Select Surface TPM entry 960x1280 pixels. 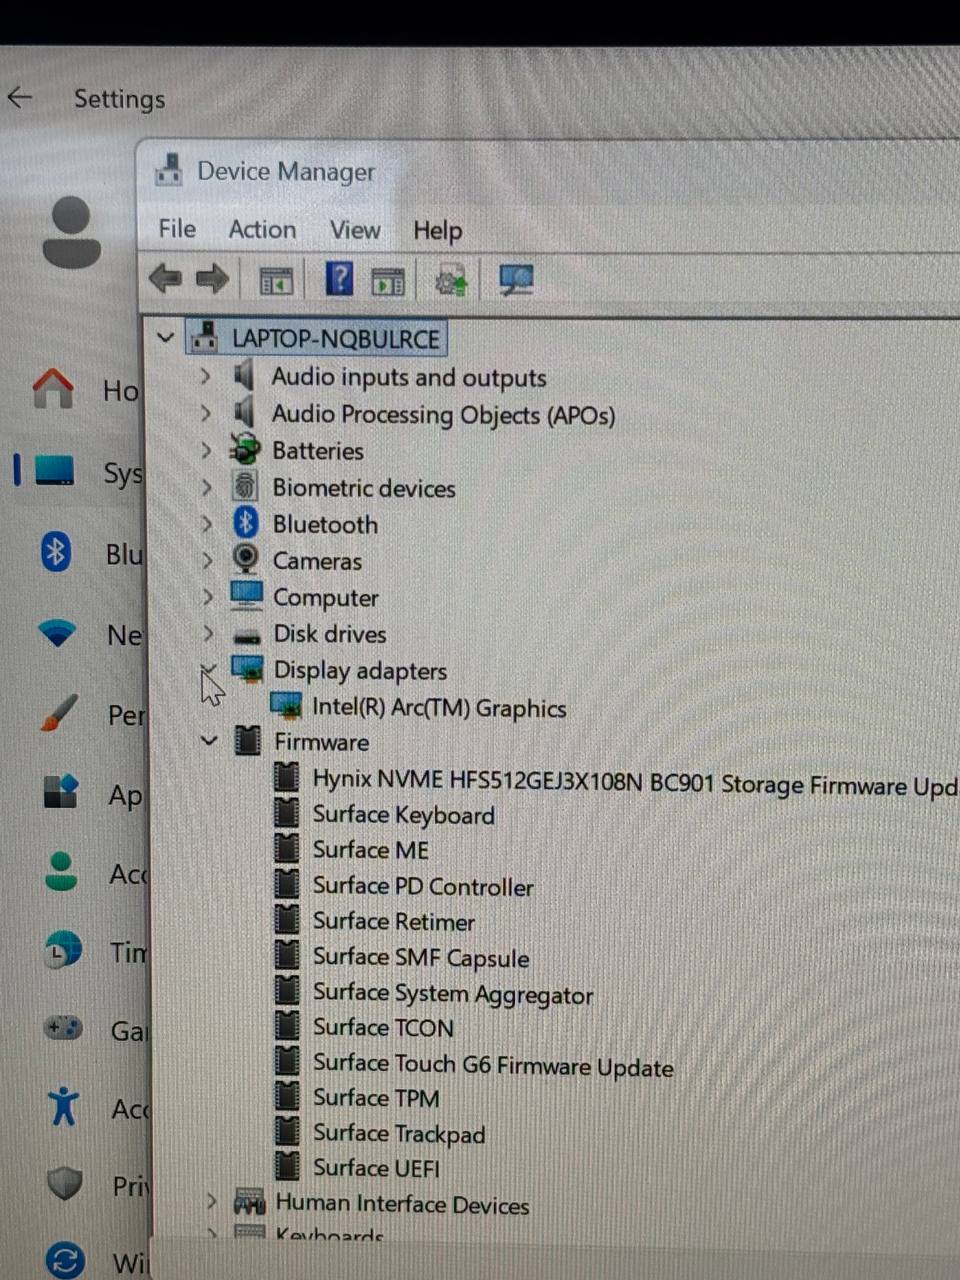[x=376, y=1098]
